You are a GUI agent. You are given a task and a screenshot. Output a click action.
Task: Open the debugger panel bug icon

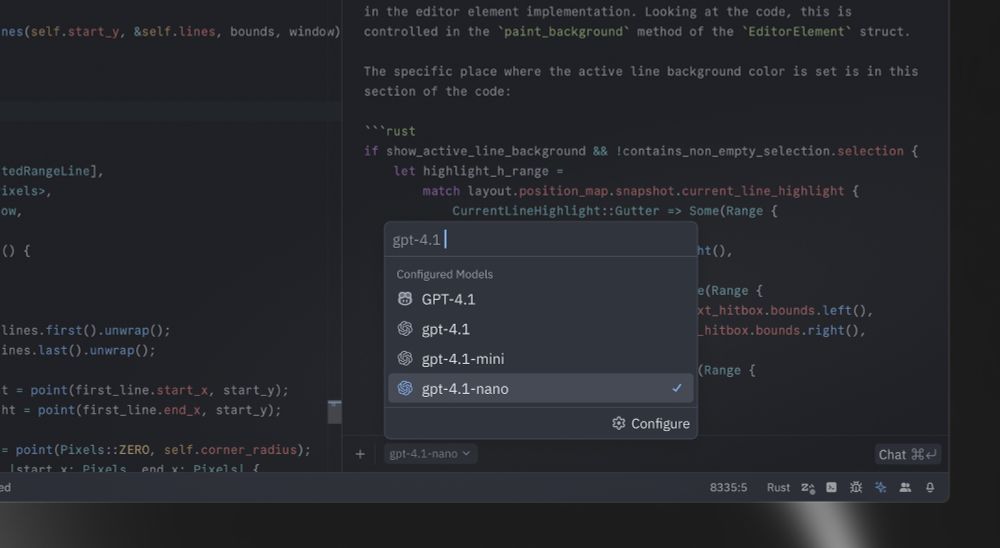point(856,487)
